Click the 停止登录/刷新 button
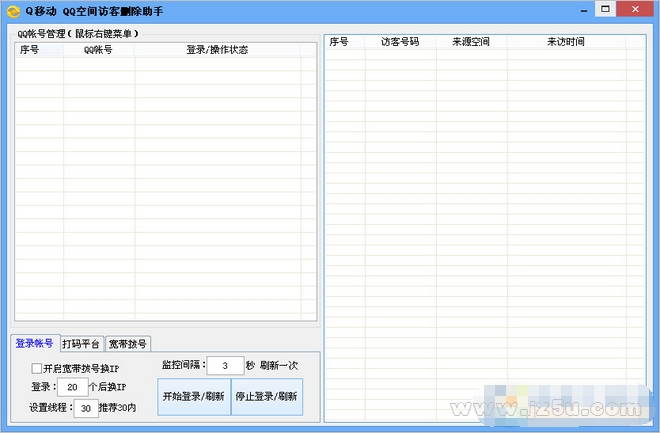Image resolution: width=660 pixels, height=433 pixels. pos(266,396)
